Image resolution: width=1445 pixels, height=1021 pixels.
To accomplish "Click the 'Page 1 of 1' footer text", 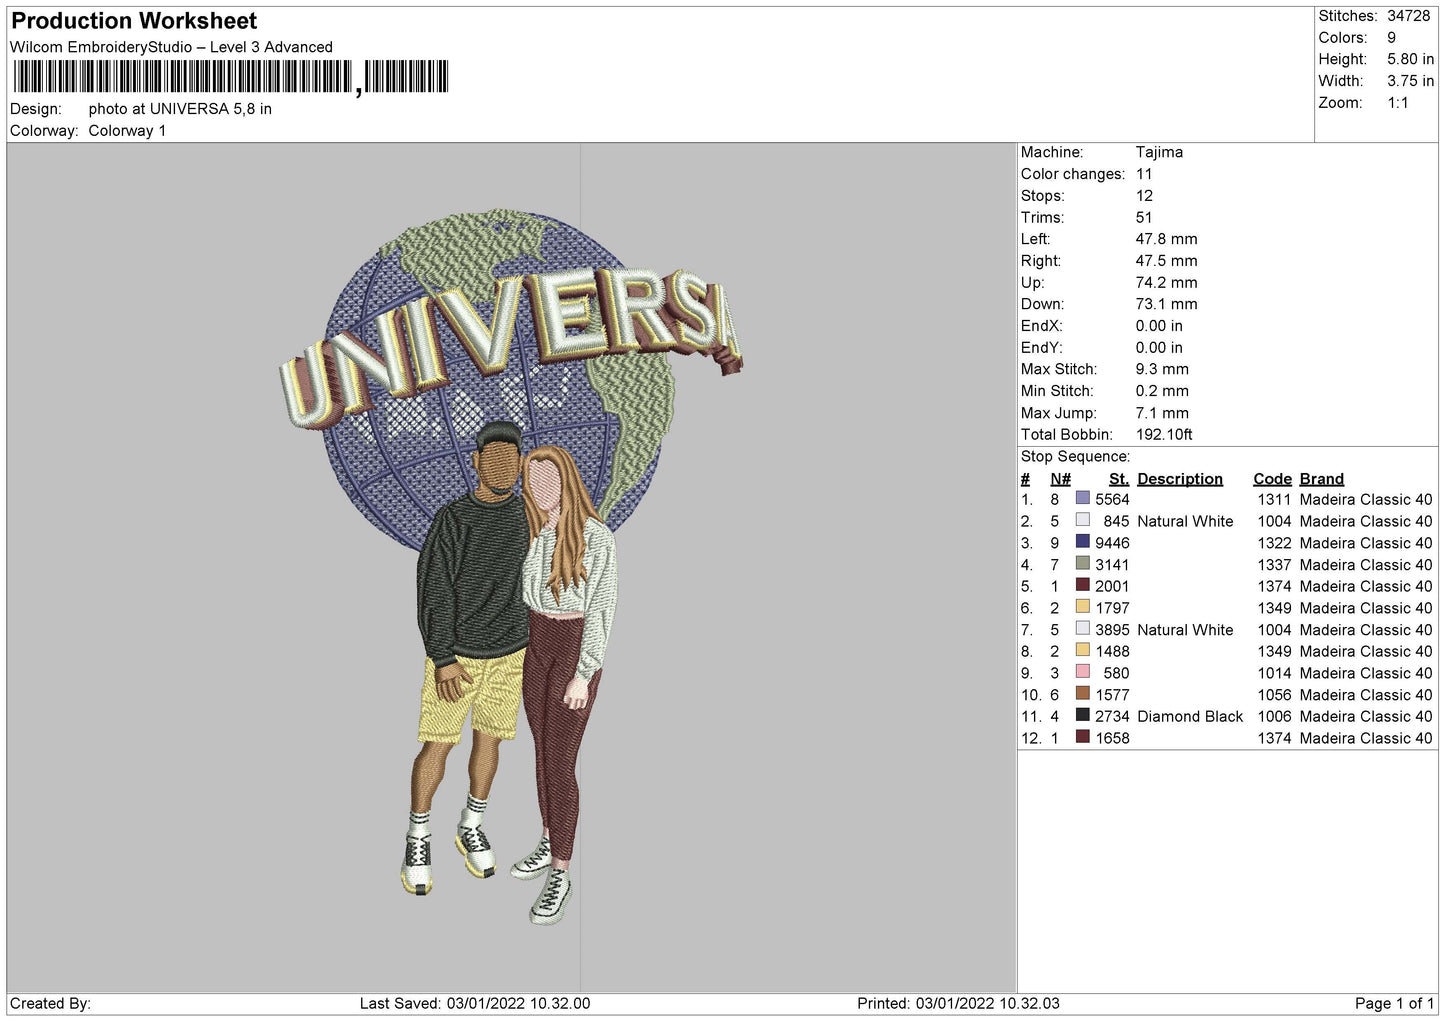I will pyautogui.click(x=1395, y=1003).
